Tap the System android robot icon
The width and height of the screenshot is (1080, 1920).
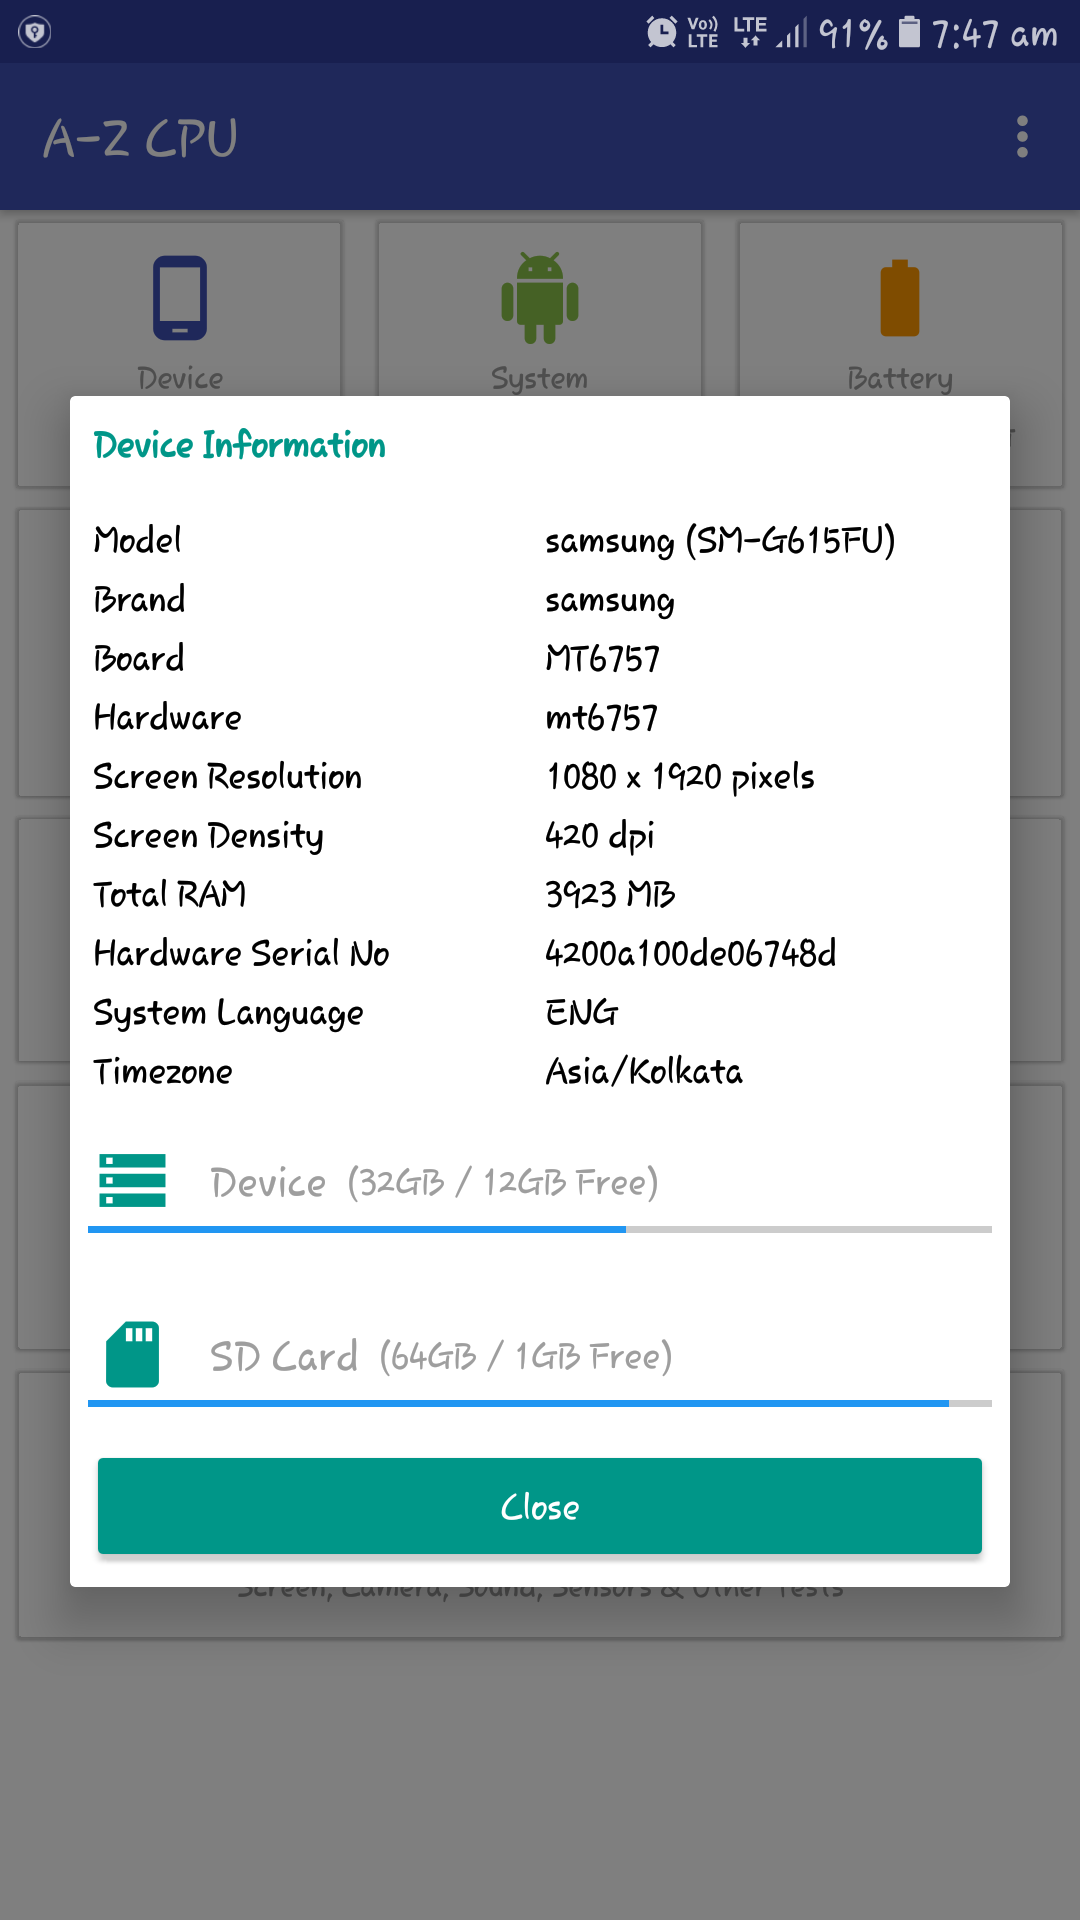pyautogui.click(x=540, y=298)
